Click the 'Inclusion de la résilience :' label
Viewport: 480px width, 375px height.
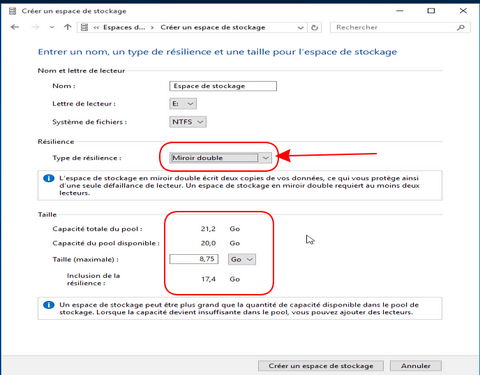pyautogui.click(x=93, y=279)
